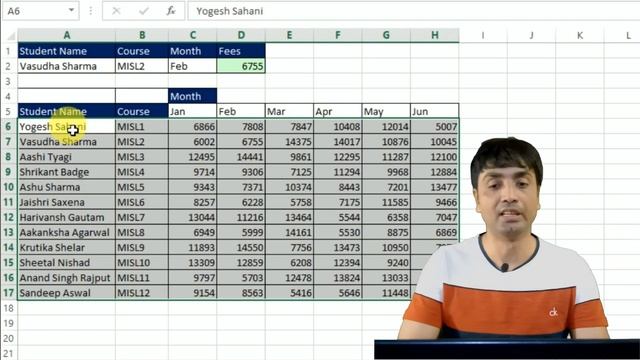Select column F header
The height and width of the screenshot is (360, 640).
pos(338,35)
